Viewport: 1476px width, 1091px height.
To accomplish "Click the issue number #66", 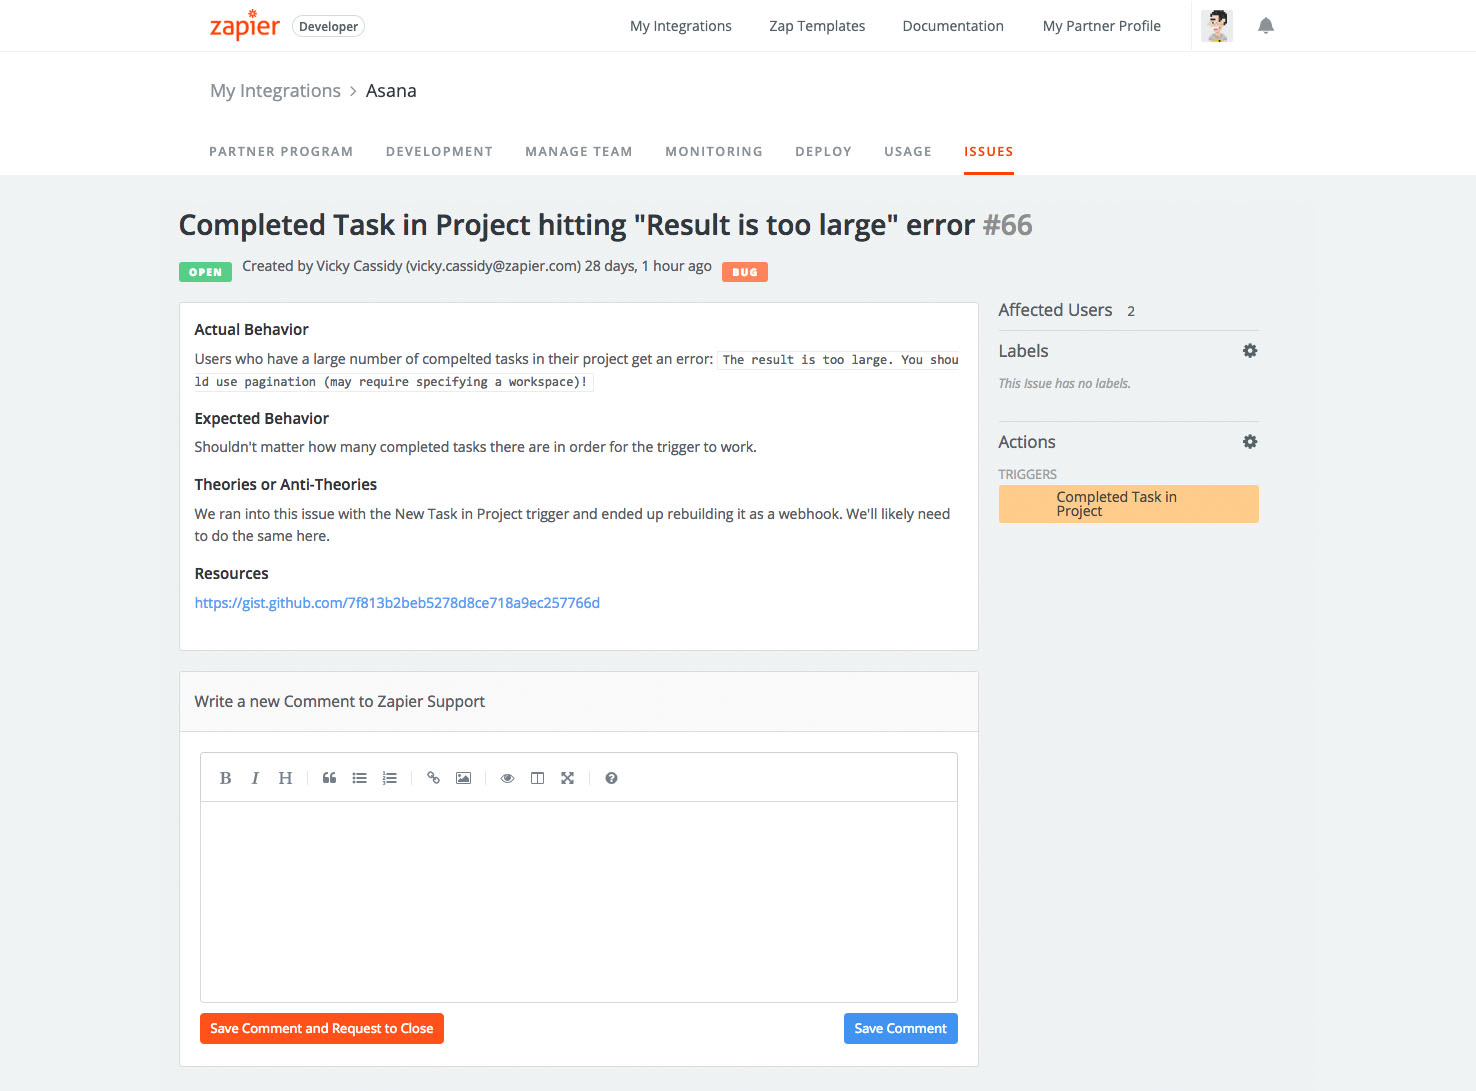I will 1007,225.
